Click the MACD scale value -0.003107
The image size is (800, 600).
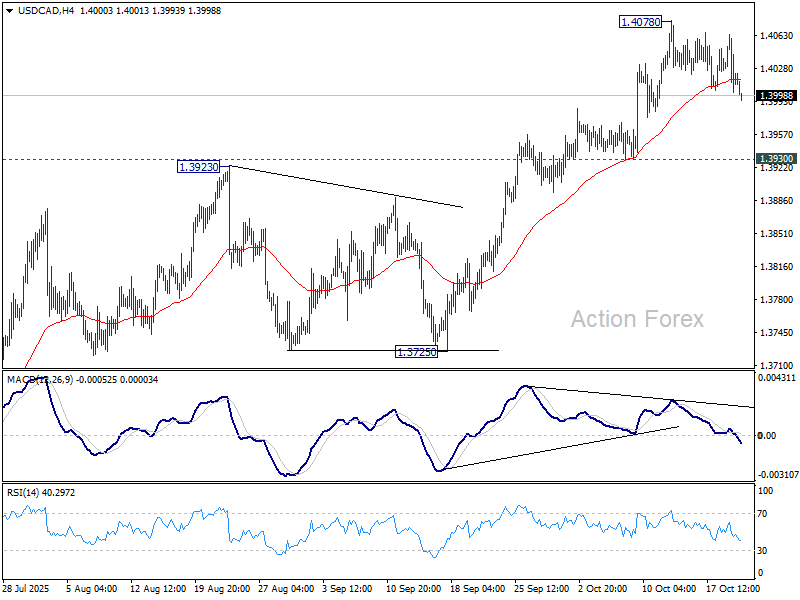coord(778,474)
